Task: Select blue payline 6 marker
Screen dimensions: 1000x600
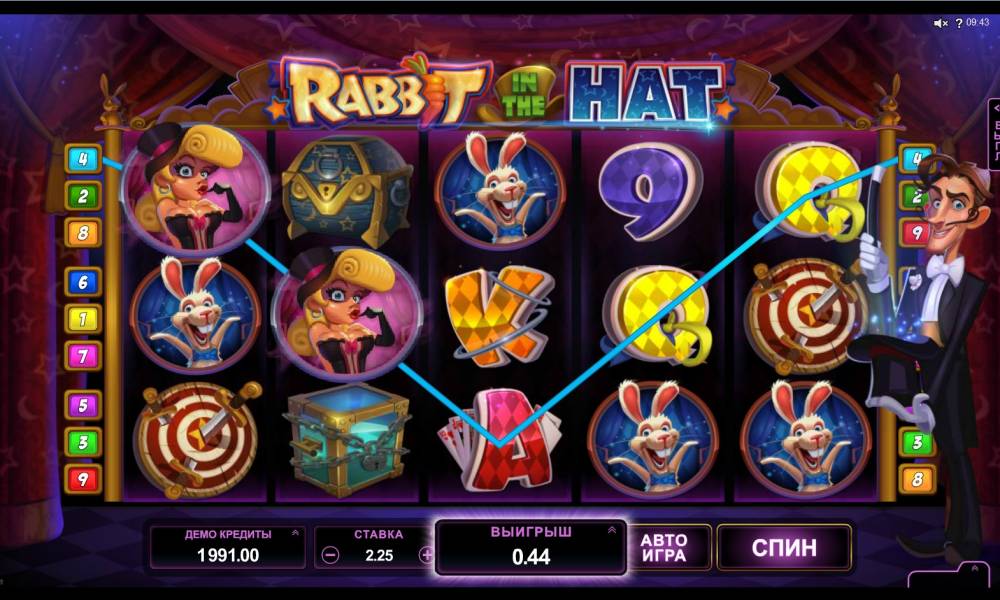Action: point(83,282)
